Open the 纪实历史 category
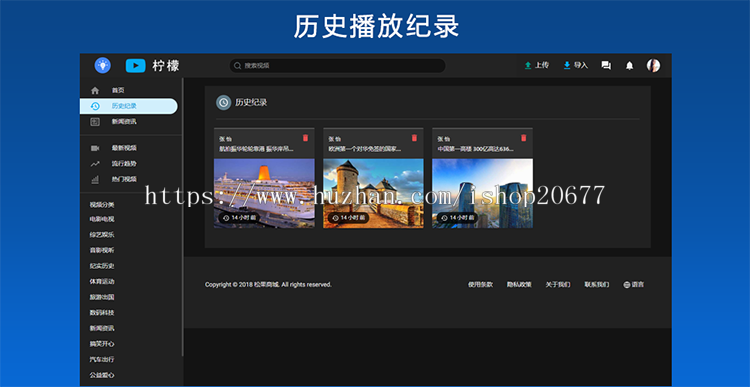The image size is (750, 387). tap(102, 266)
